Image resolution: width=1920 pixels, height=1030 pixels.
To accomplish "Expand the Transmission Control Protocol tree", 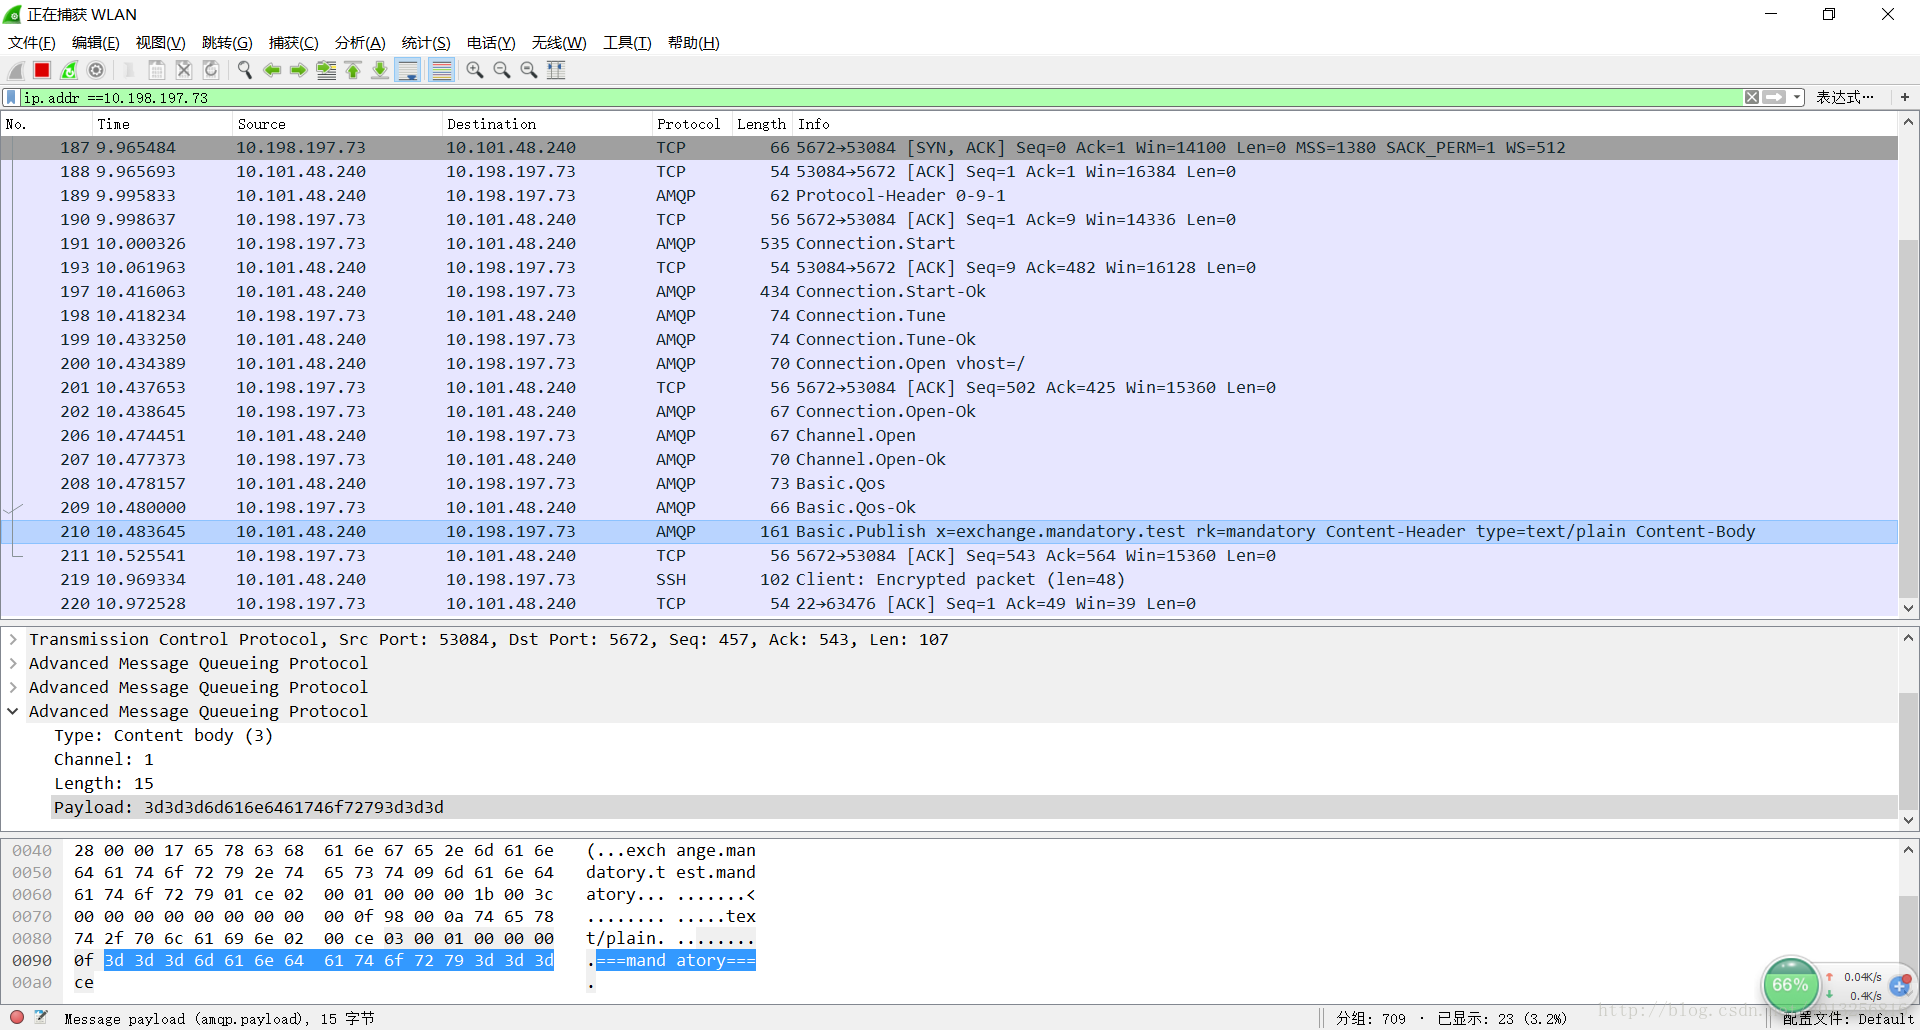I will [x=13, y=639].
